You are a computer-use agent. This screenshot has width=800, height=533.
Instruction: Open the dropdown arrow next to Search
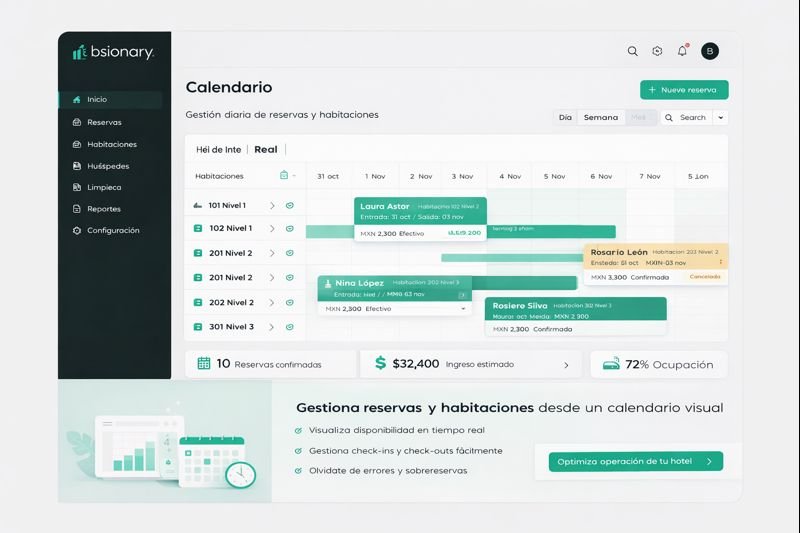[721, 118]
